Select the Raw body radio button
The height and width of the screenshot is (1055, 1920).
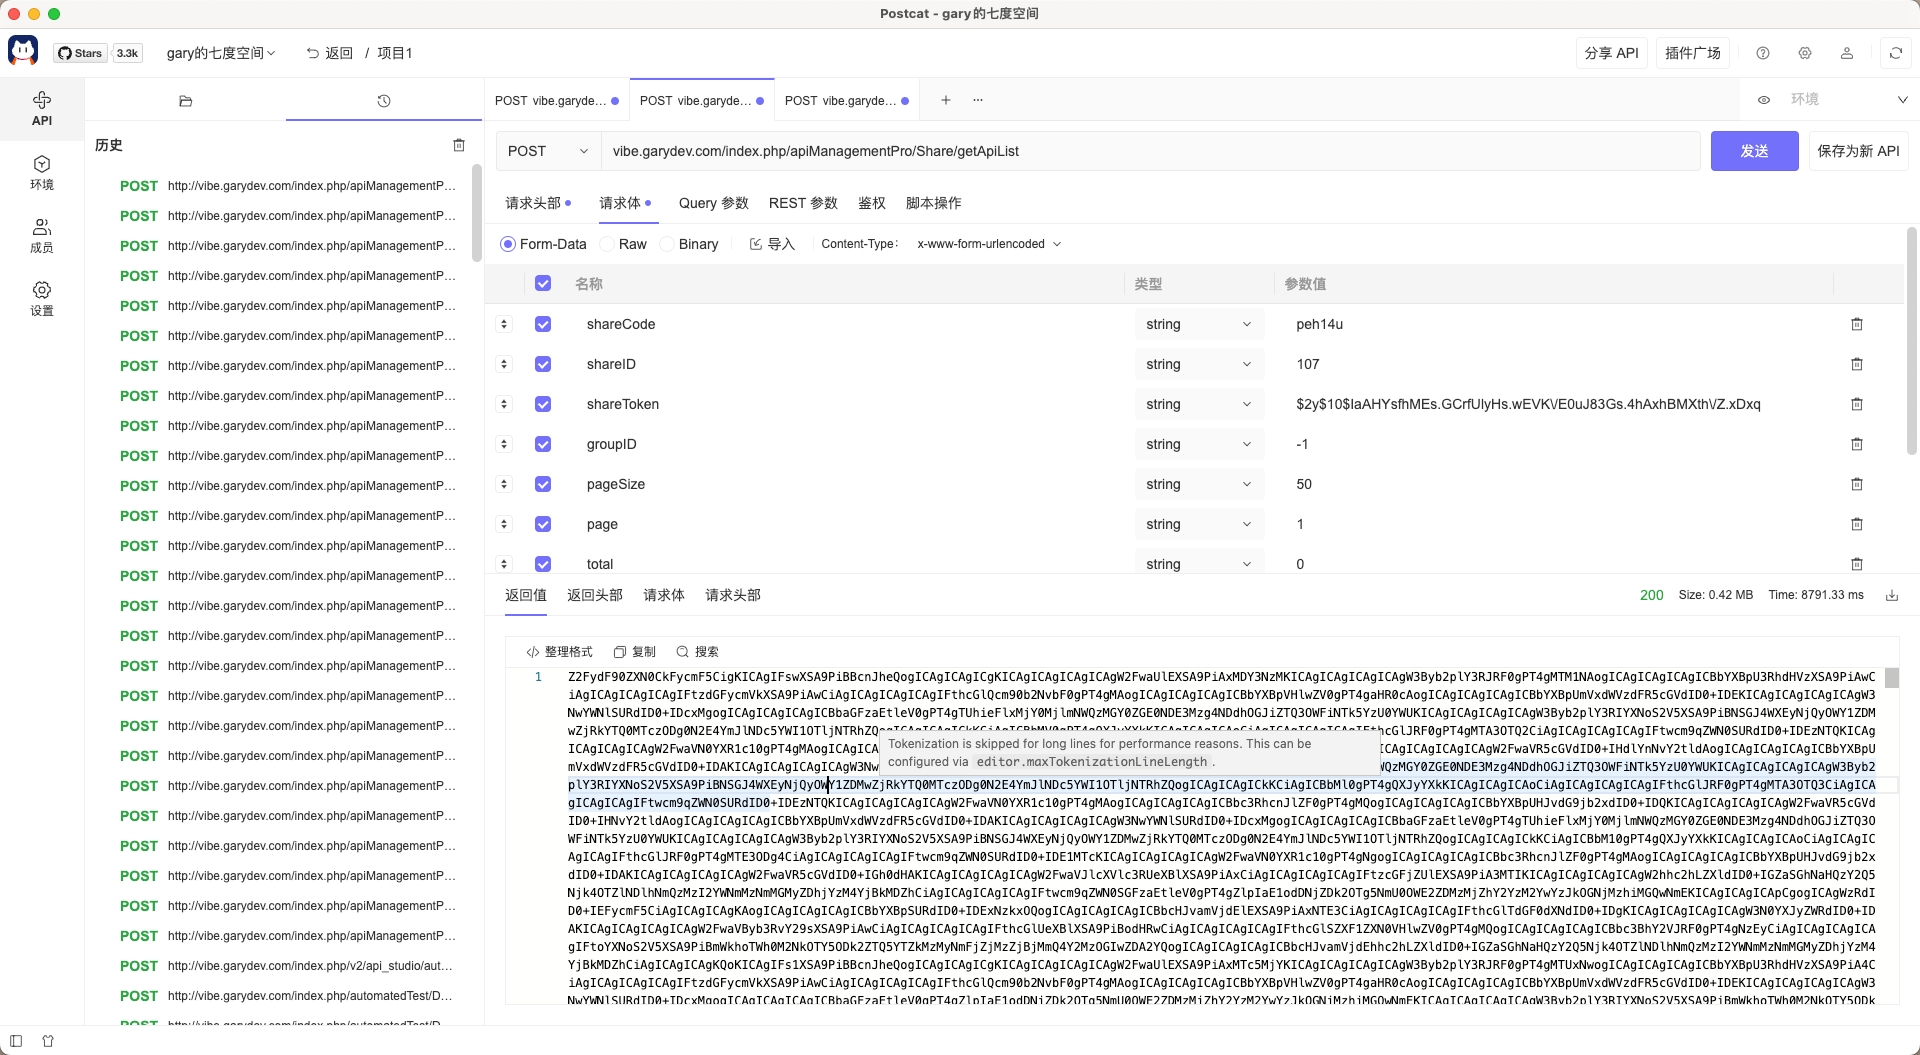[x=607, y=244]
